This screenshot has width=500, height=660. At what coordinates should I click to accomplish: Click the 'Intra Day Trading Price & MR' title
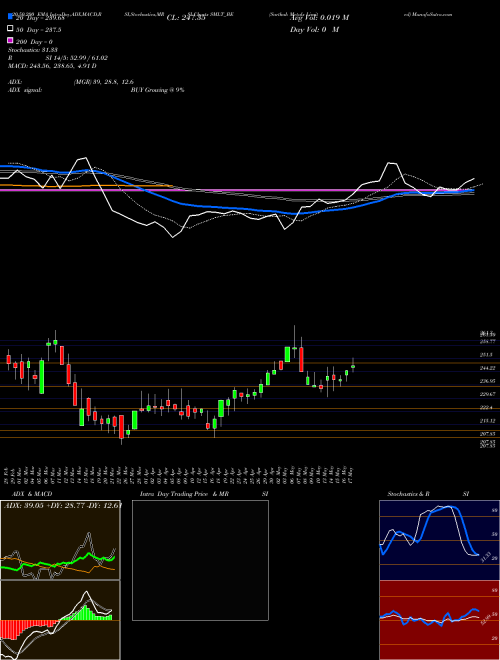pos(184,494)
